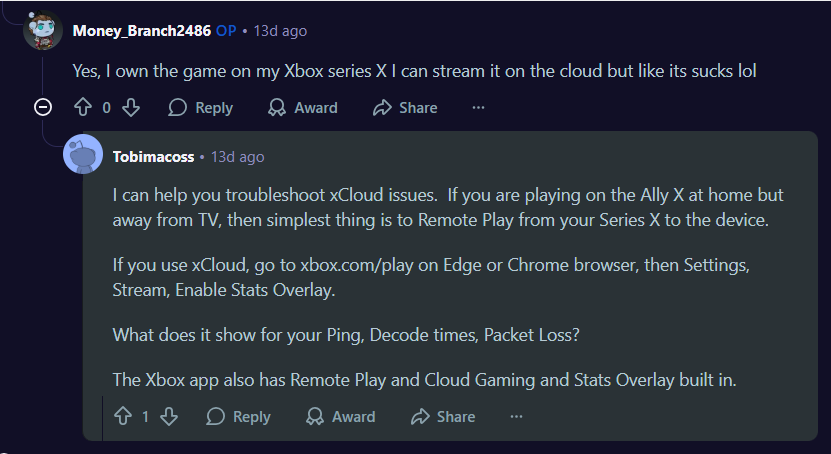Reply to Money_Branch2486's comment

pos(201,107)
